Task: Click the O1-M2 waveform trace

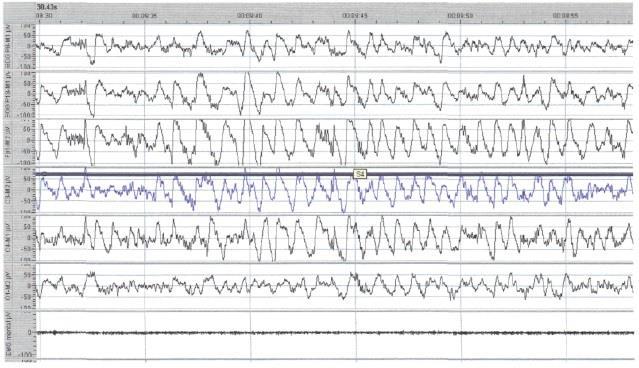Action: point(334,286)
